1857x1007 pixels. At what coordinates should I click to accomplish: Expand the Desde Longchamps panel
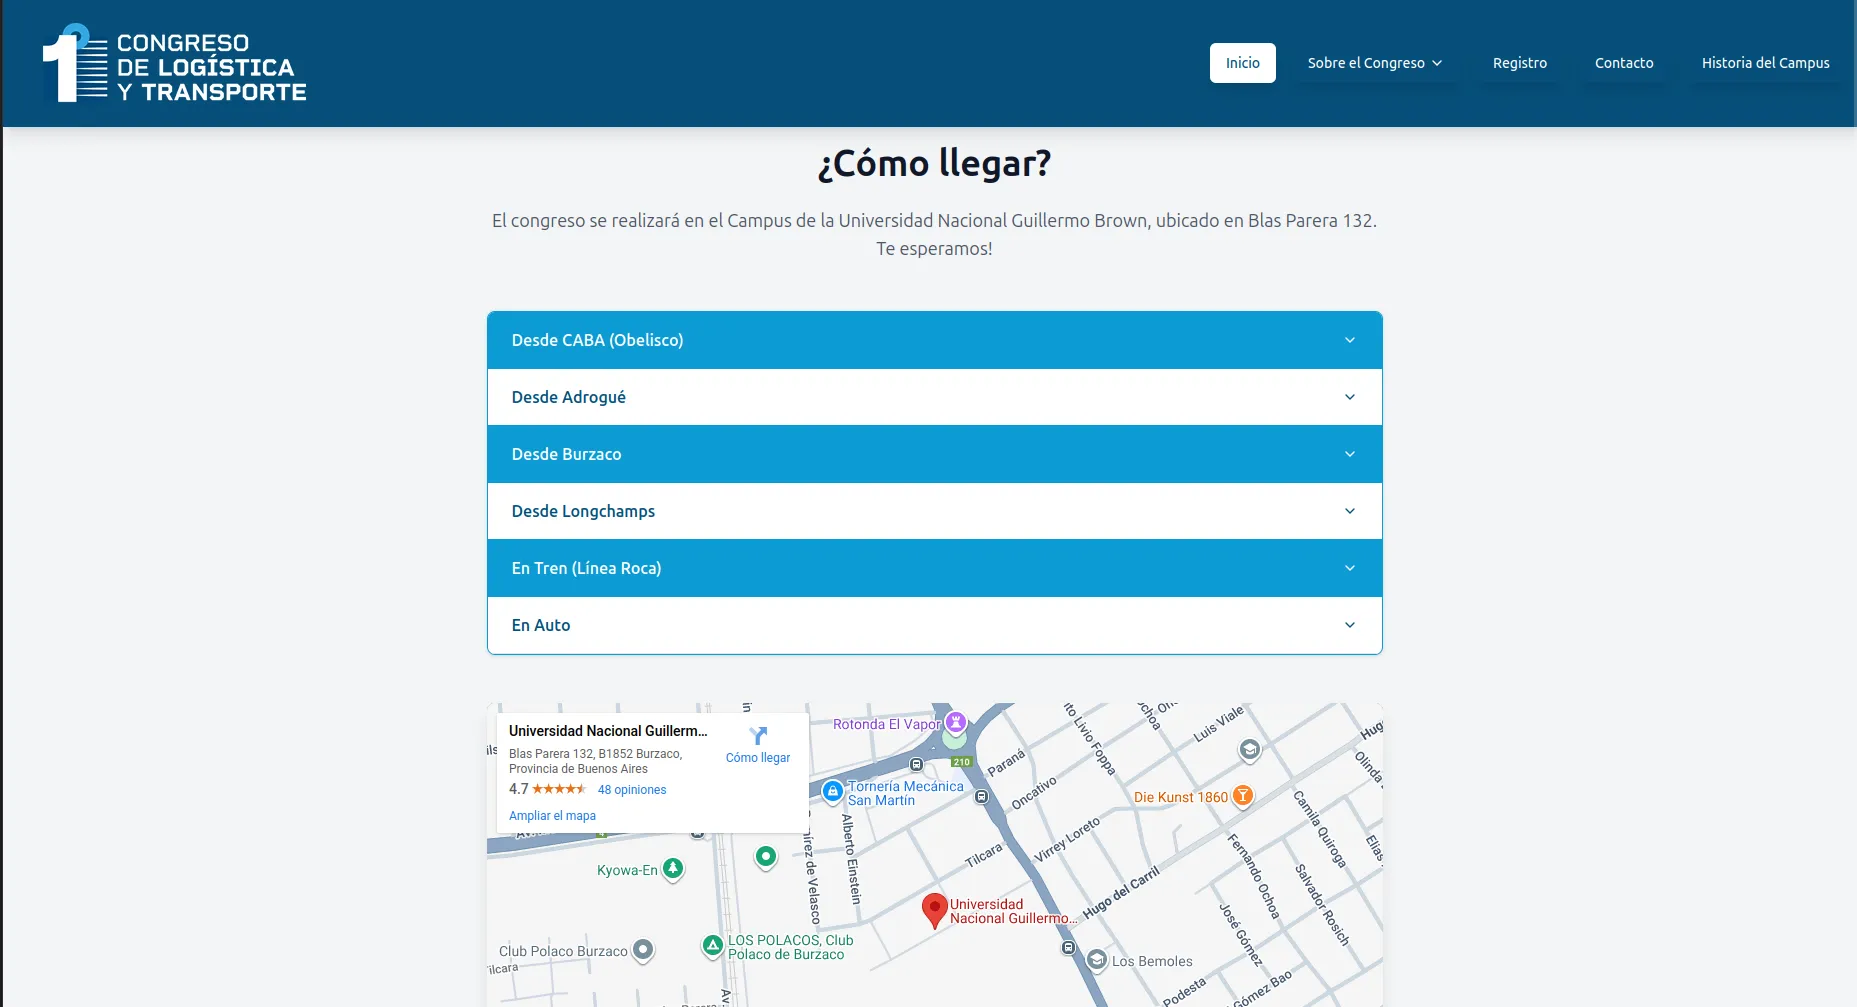934,511
